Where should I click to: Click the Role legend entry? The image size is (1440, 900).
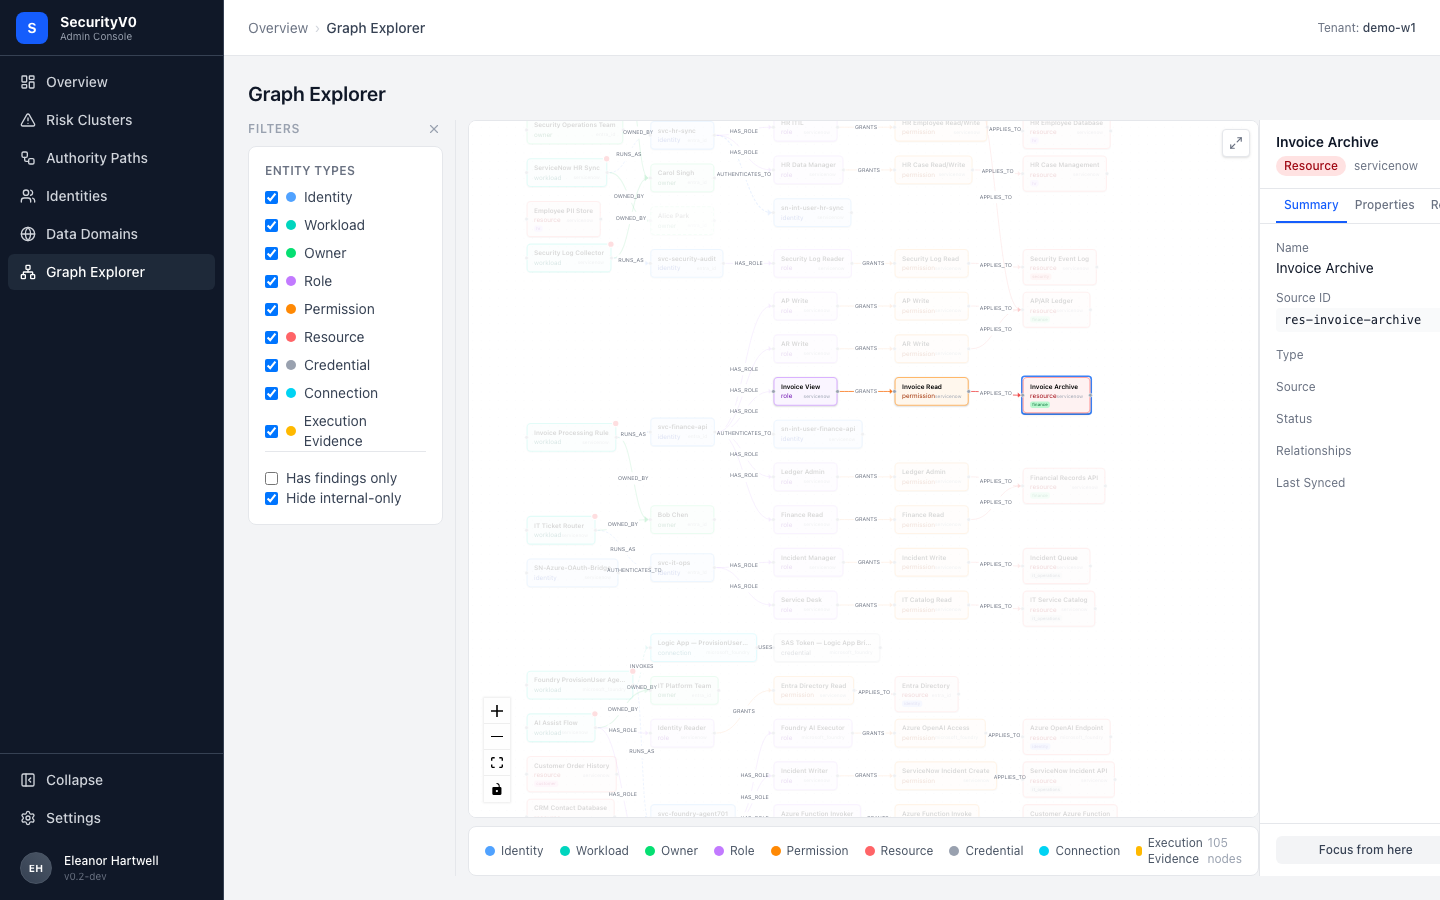pos(734,851)
